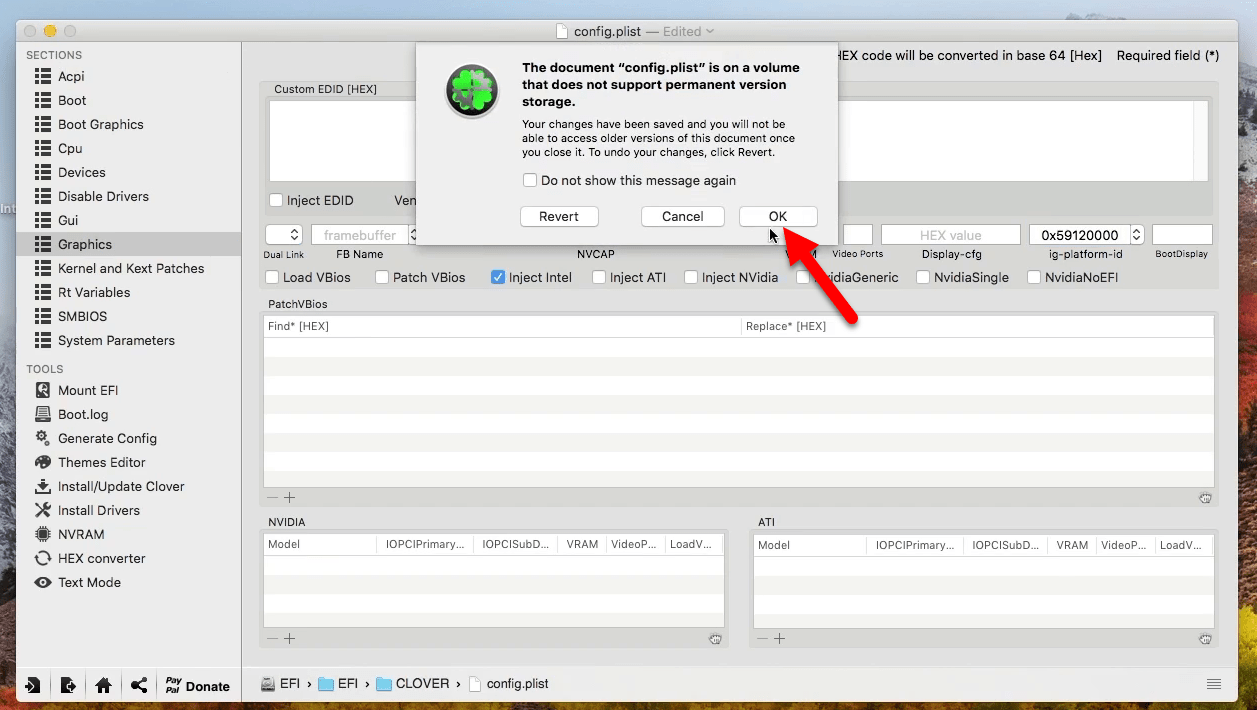Enable the Inject EDID checkbox
The width and height of the screenshot is (1257, 710).
click(x=276, y=200)
